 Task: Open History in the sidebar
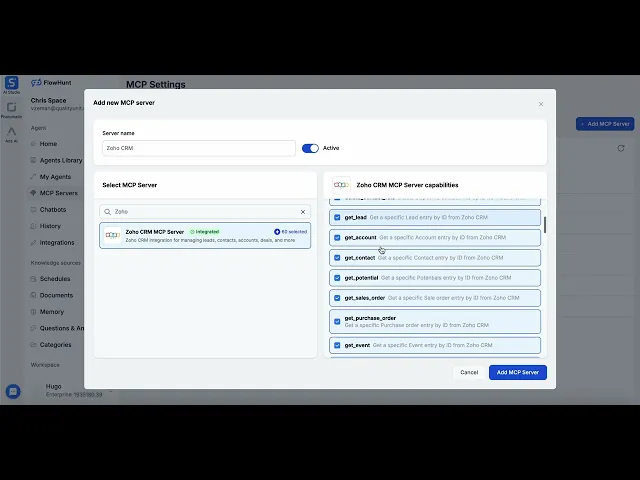point(46,226)
